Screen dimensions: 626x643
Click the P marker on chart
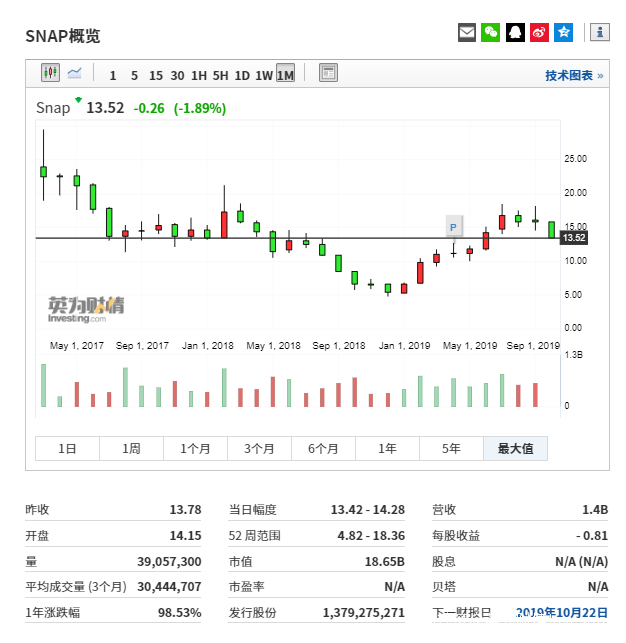[454, 227]
